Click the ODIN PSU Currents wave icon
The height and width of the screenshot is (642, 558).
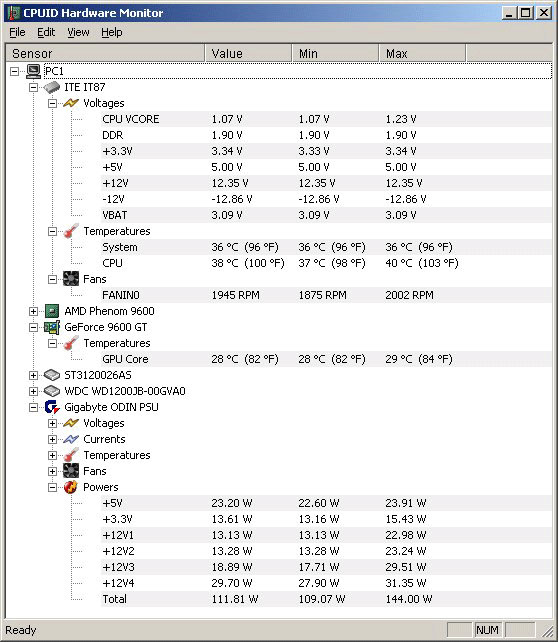pos(71,439)
